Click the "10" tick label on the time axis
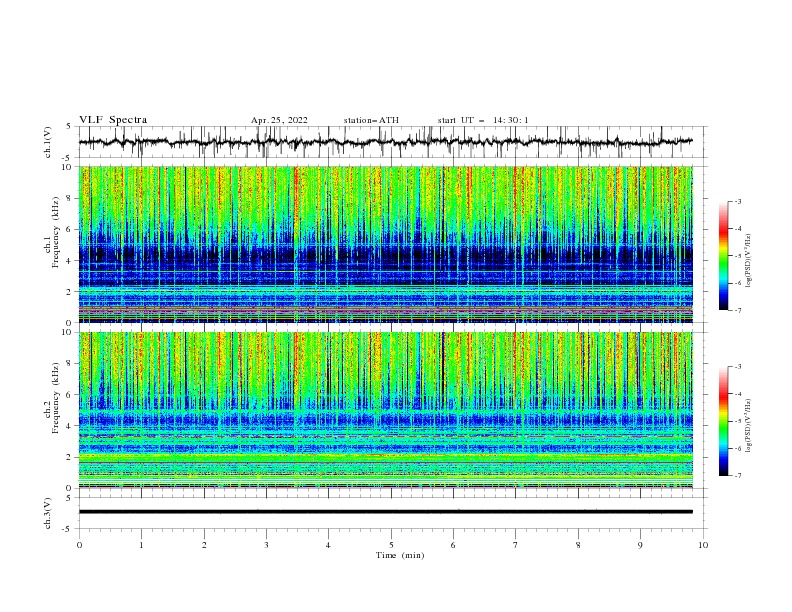This screenshot has width=792, height=612. click(x=703, y=545)
